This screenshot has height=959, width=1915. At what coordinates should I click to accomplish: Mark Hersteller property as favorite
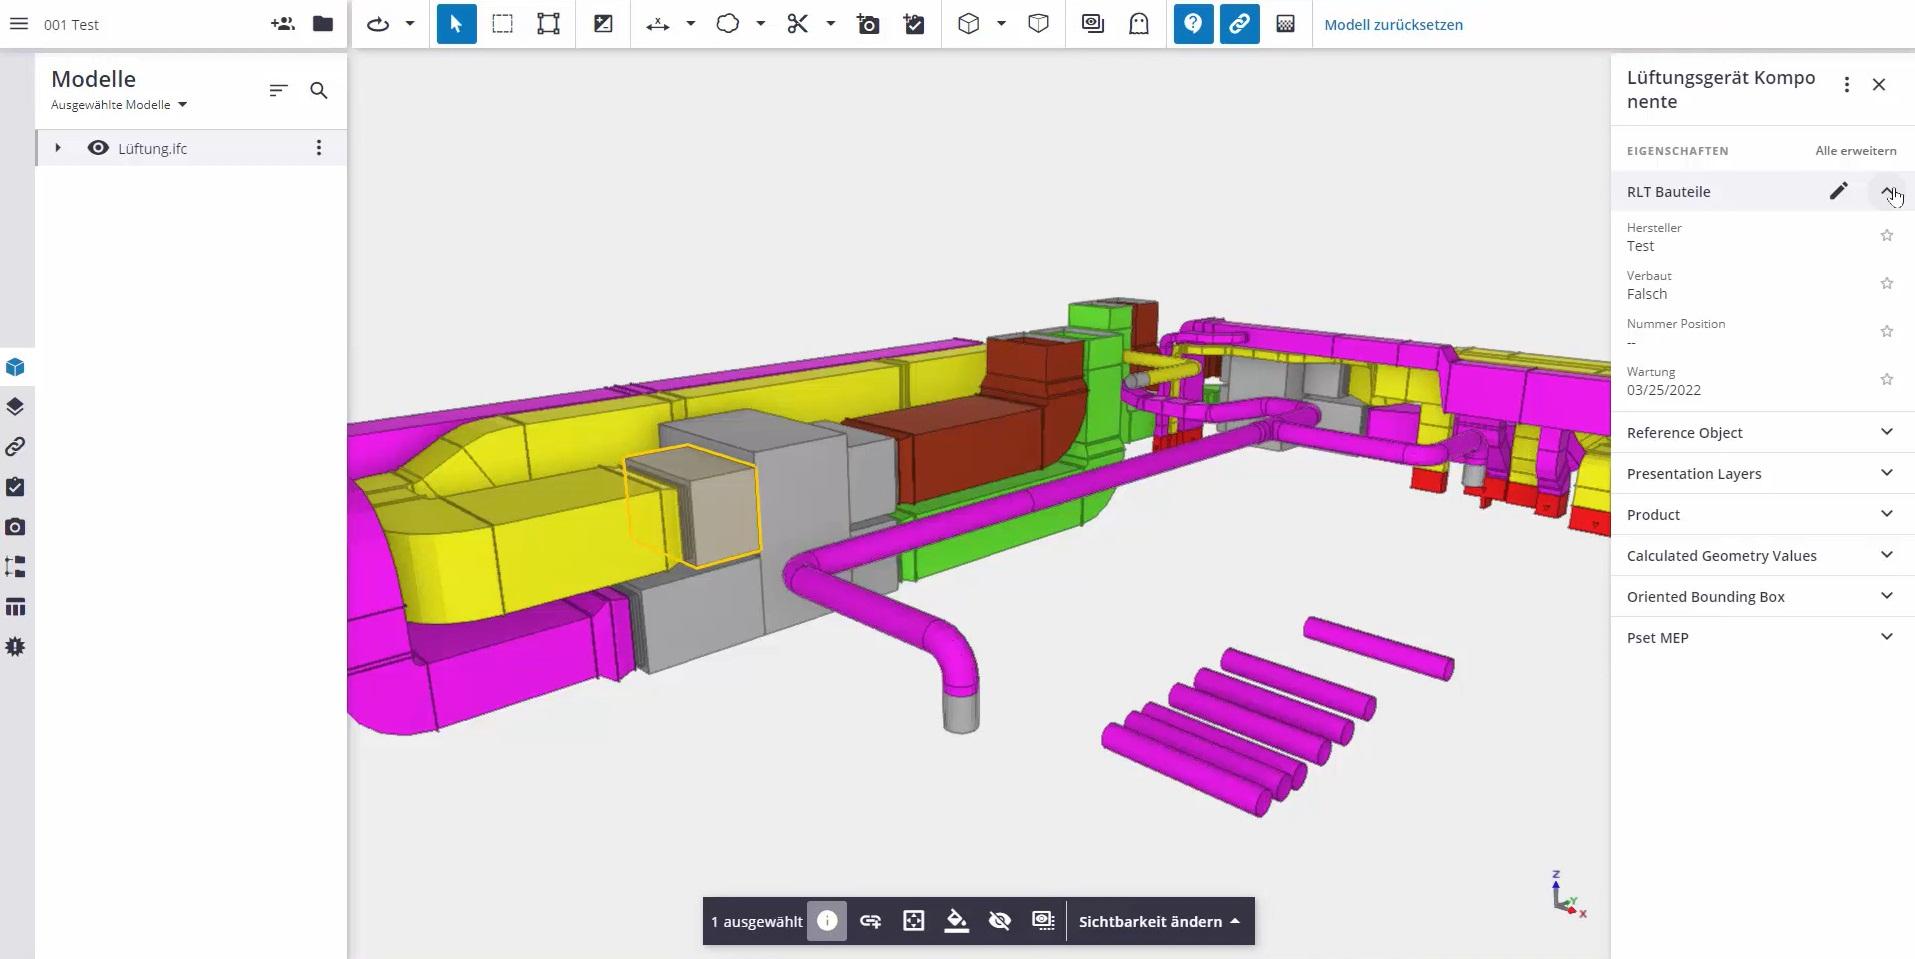tap(1886, 236)
